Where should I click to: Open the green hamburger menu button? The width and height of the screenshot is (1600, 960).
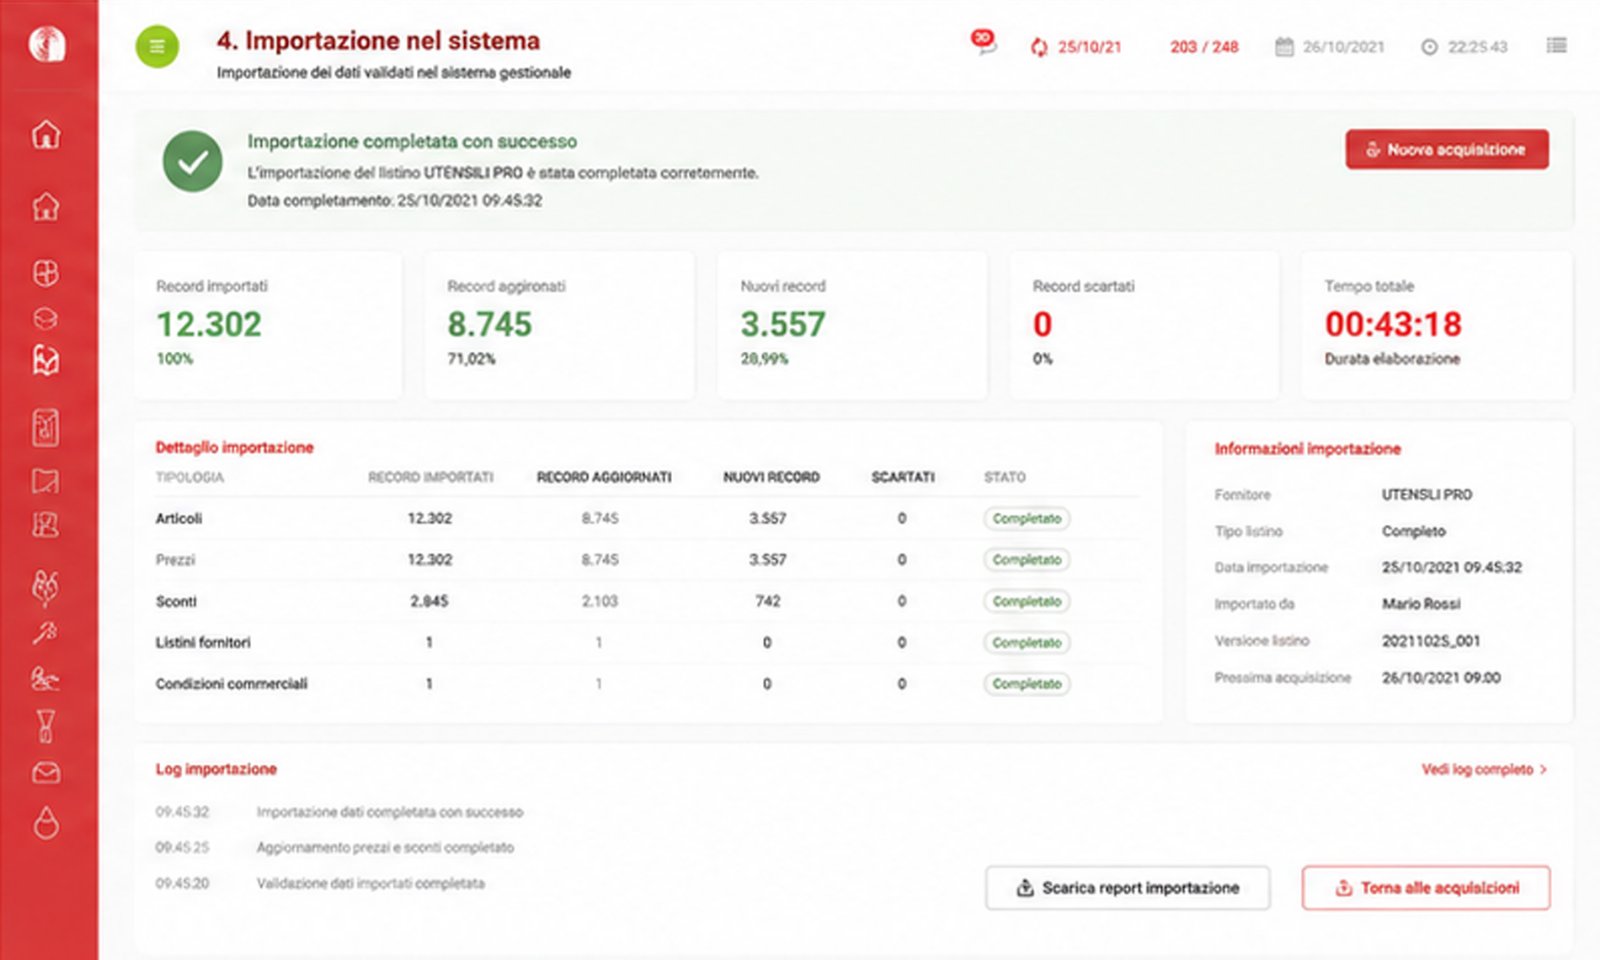[157, 46]
